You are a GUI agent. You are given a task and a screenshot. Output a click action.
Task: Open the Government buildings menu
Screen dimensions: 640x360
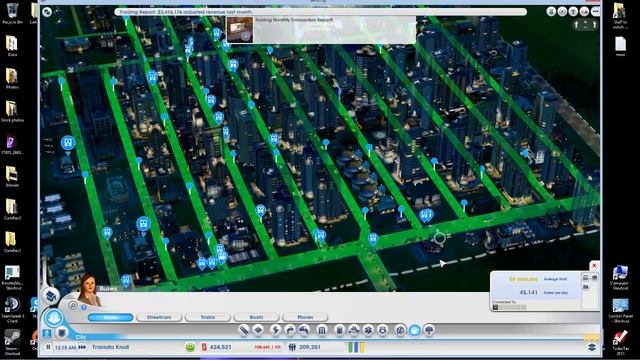click(x=322, y=330)
